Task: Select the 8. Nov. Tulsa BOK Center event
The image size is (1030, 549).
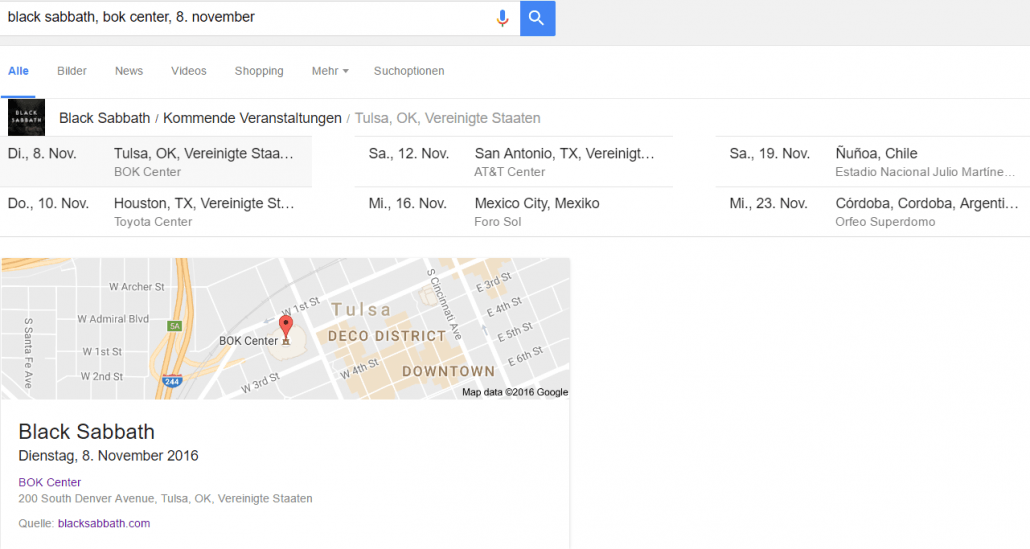Action: point(156,162)
